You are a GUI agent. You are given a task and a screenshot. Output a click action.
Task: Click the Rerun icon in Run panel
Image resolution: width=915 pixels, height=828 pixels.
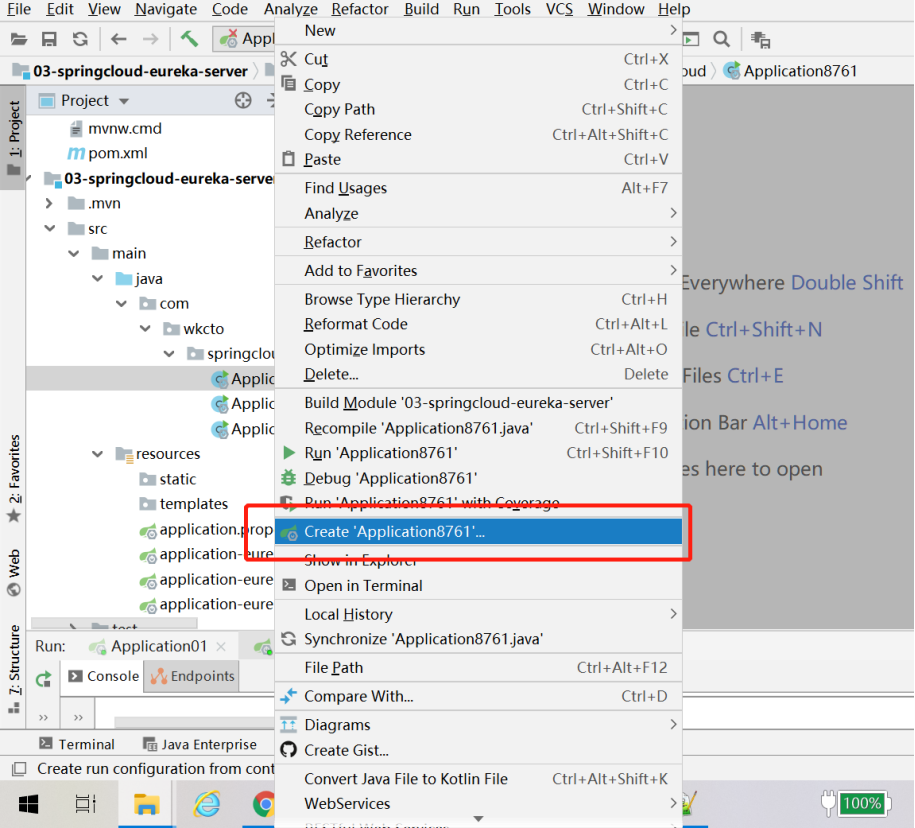(44, 679)
